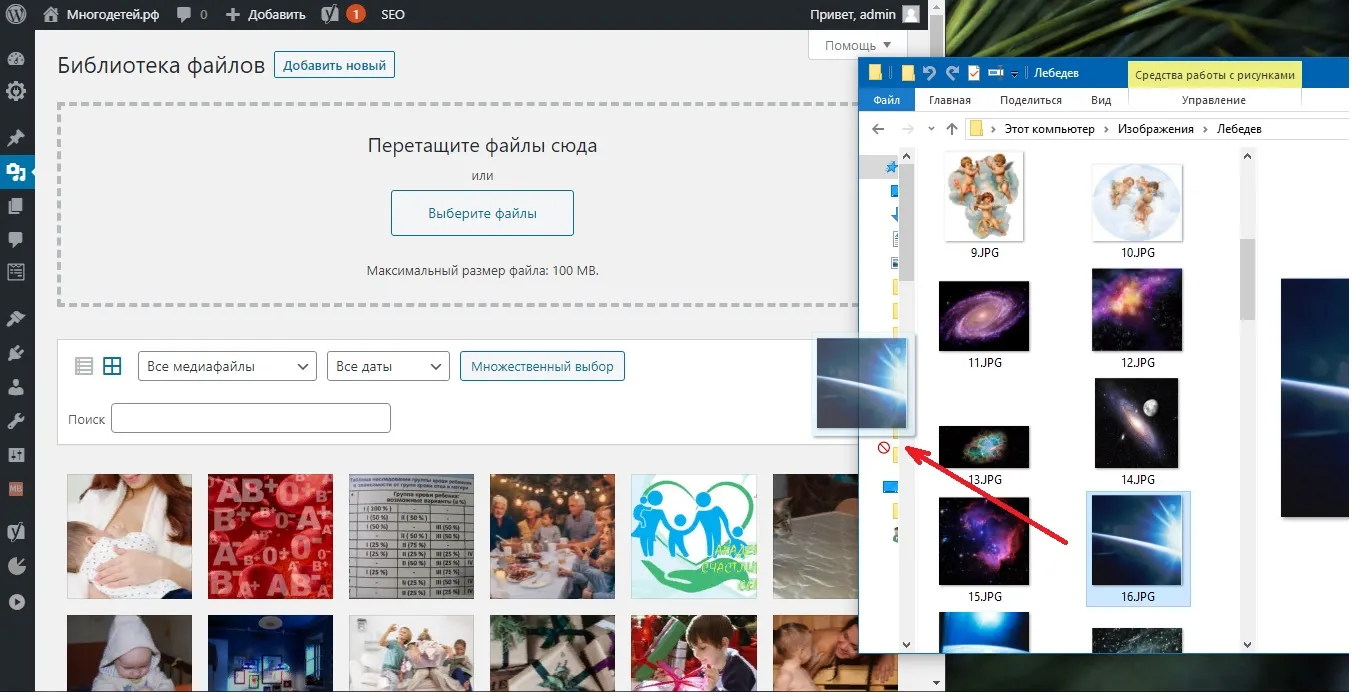Select the 9.JPG cherubs thumbnail in Explorer
The image size is (1352, 692).
point(985,198)
